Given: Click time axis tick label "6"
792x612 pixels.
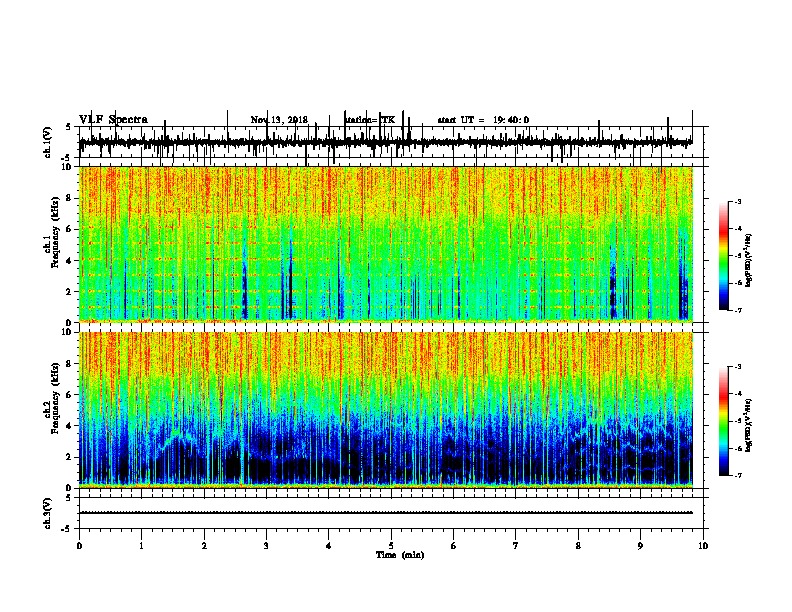Looking at the screenshot, I should point(454,546).
